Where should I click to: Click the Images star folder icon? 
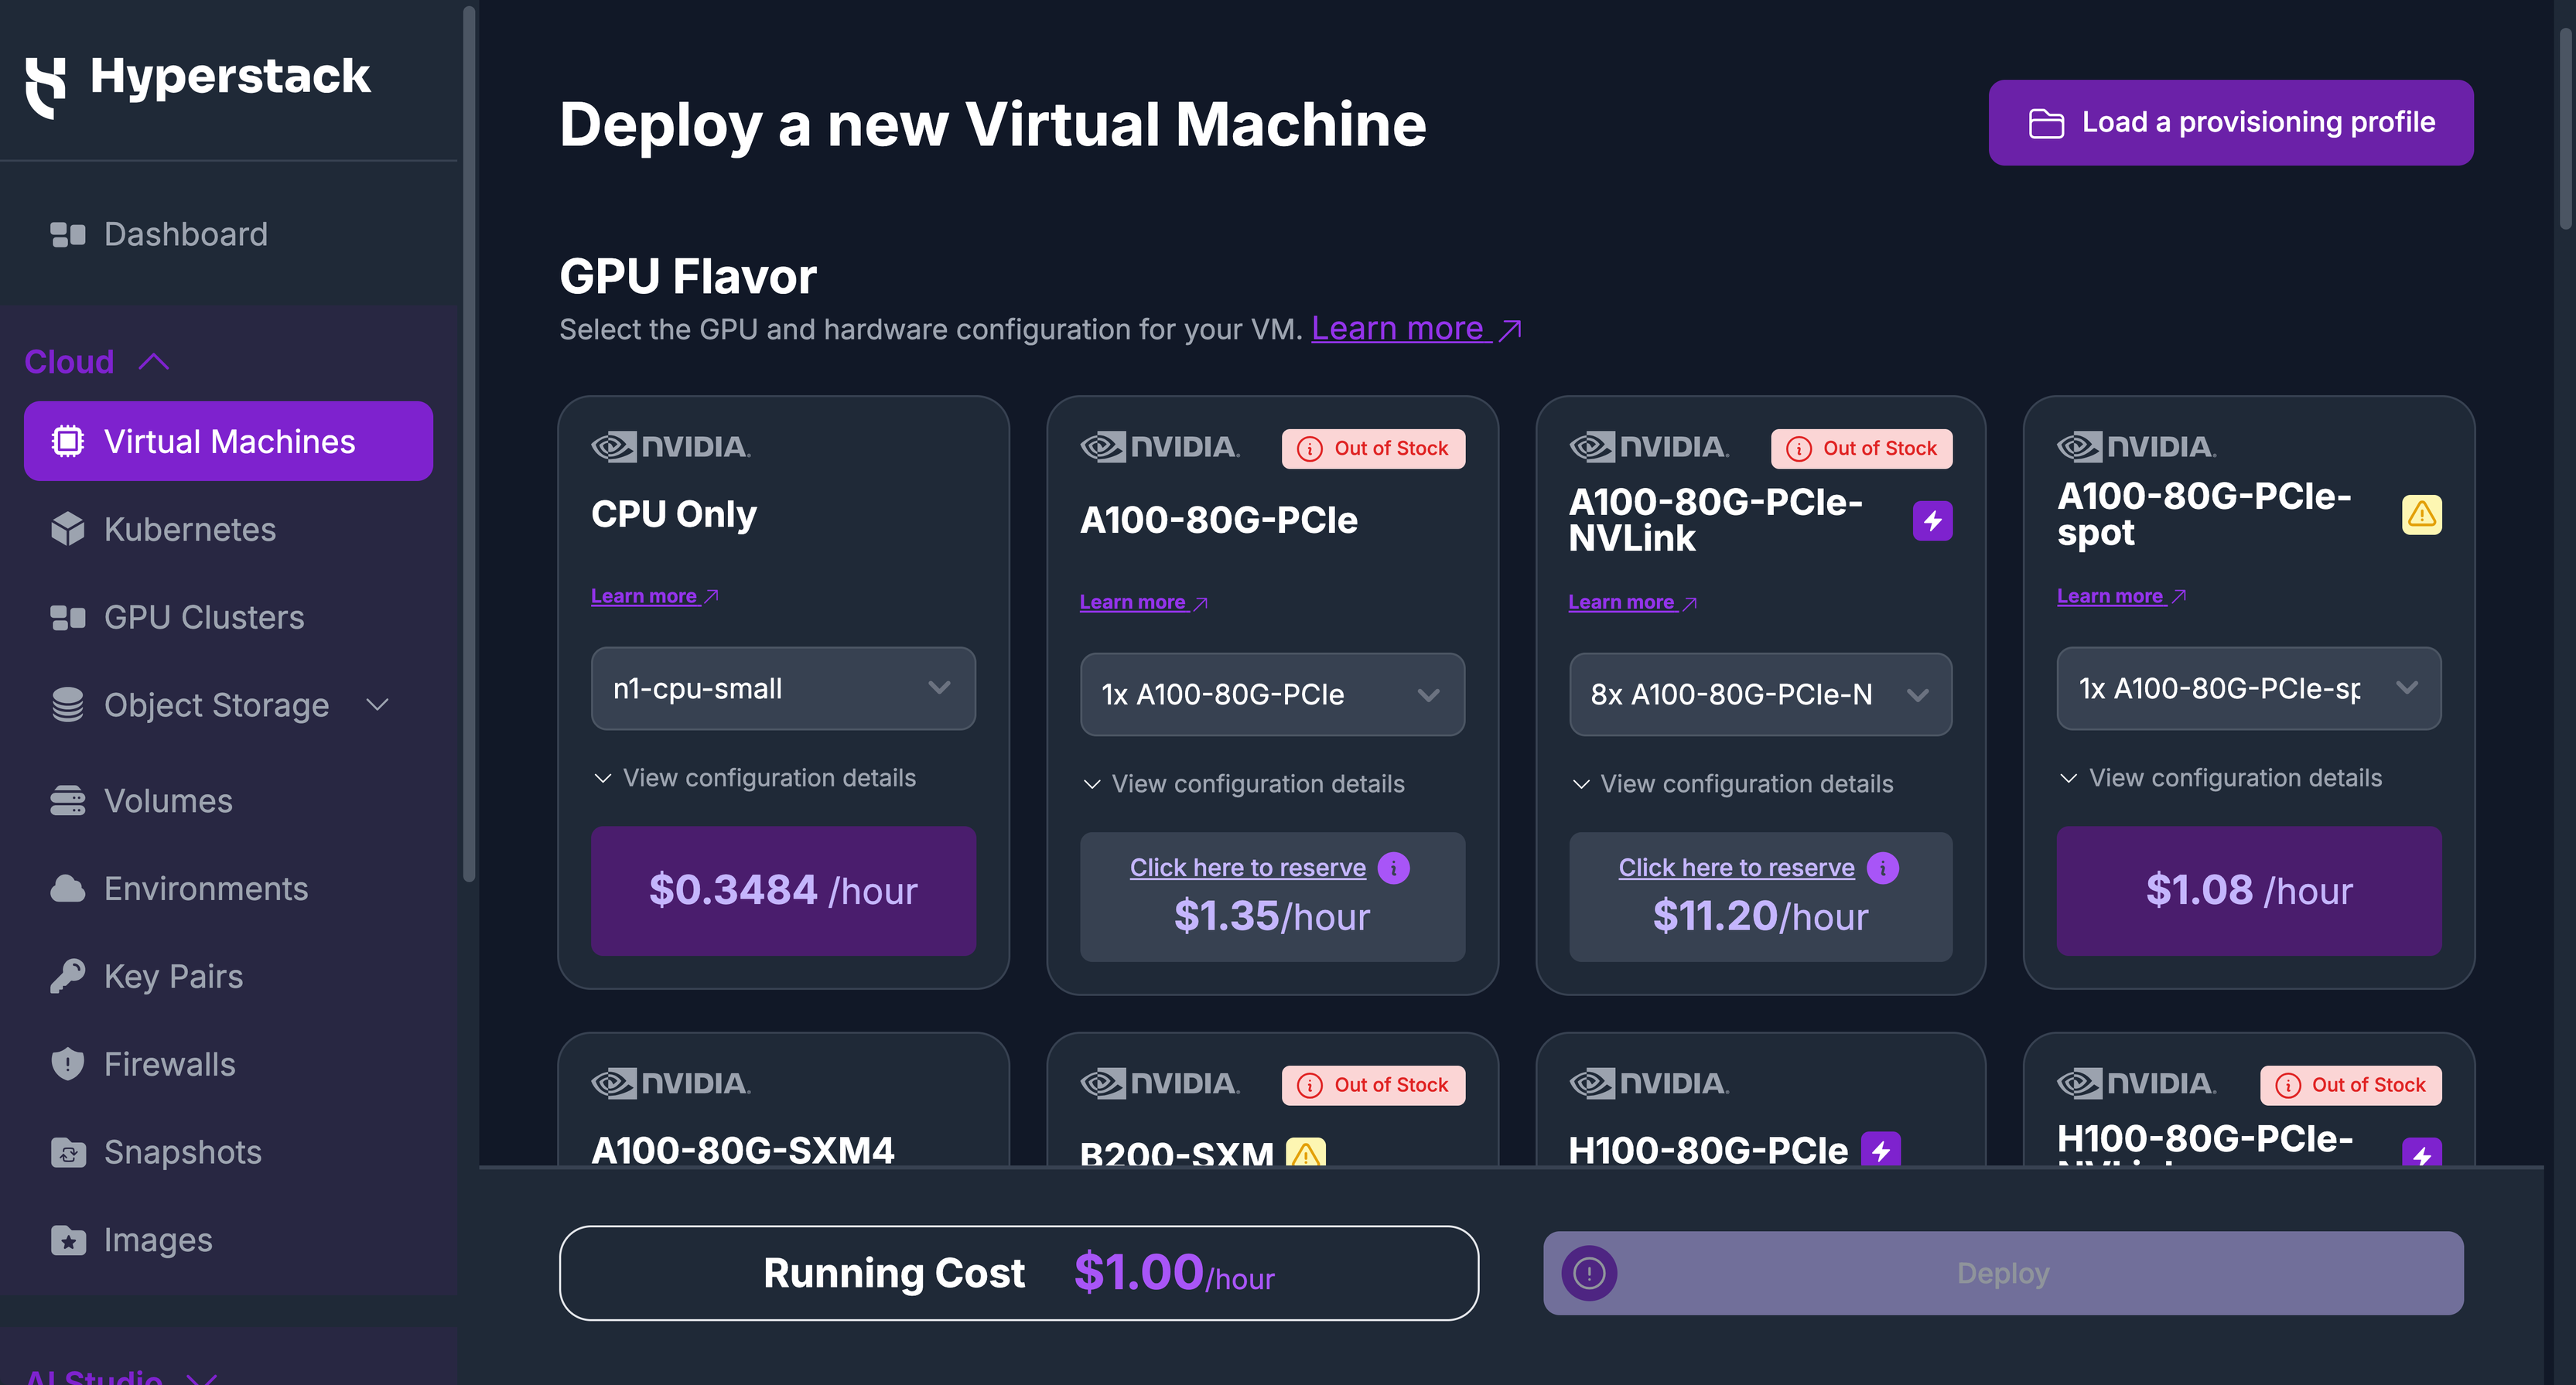point(68,1240)
